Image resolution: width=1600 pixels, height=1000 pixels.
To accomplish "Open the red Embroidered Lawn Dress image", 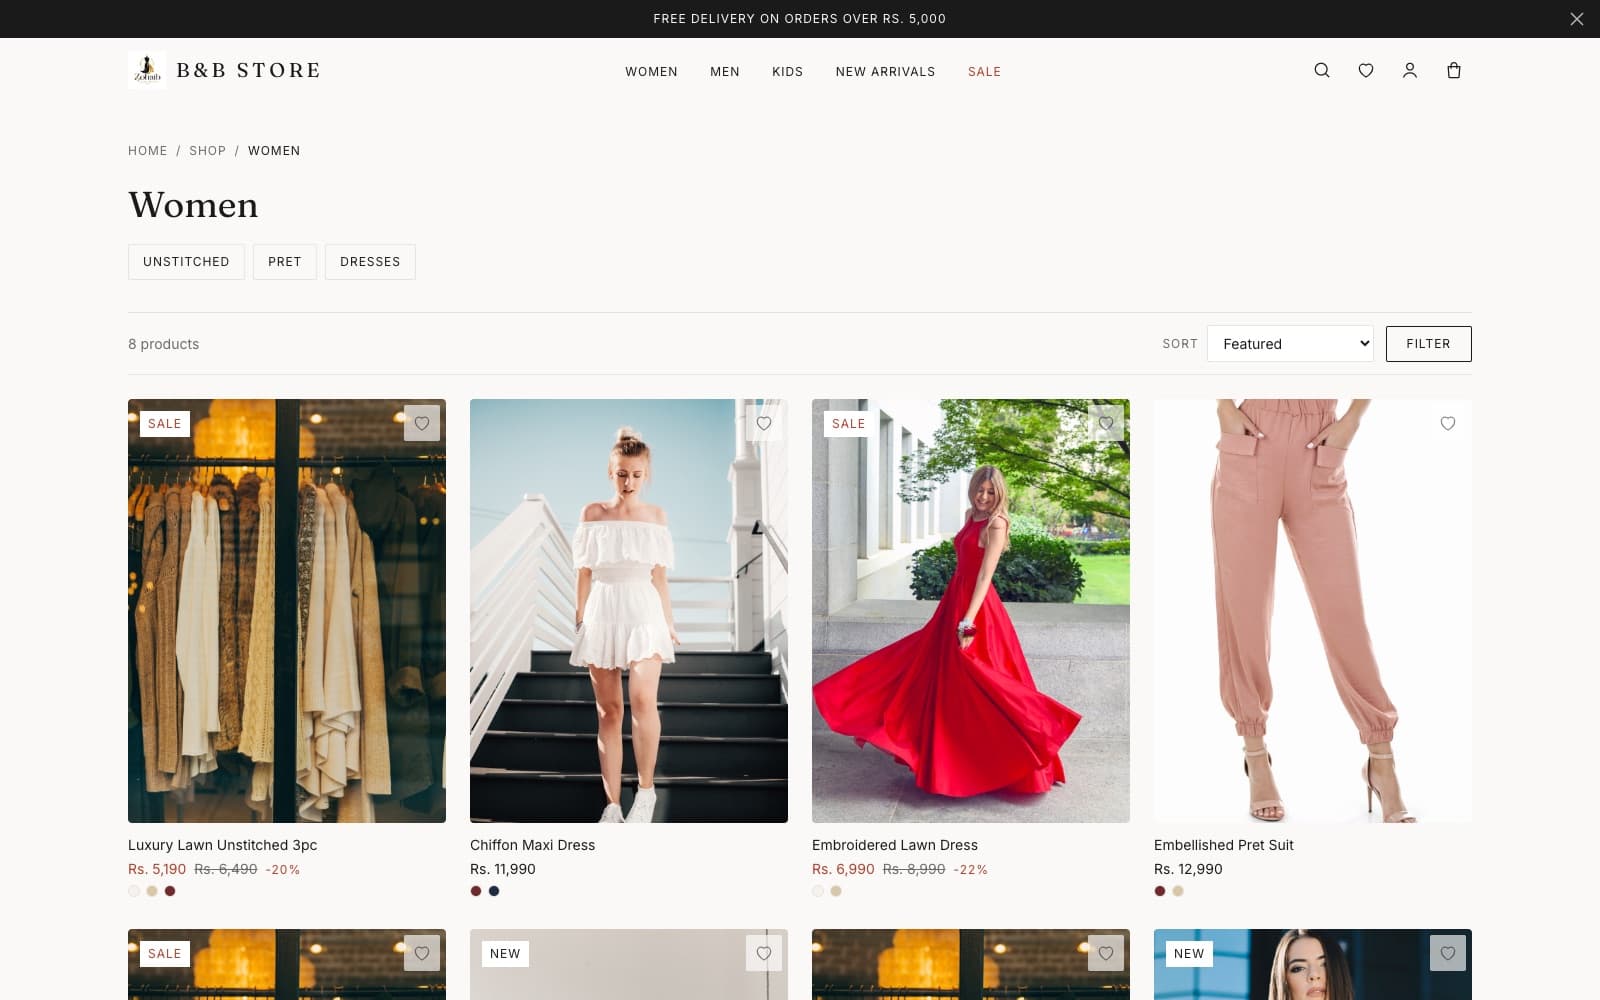I will 971,611.
